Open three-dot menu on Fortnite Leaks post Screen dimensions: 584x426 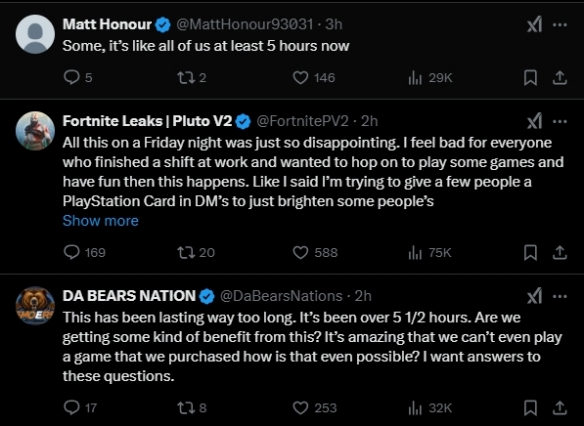(559, 121)
